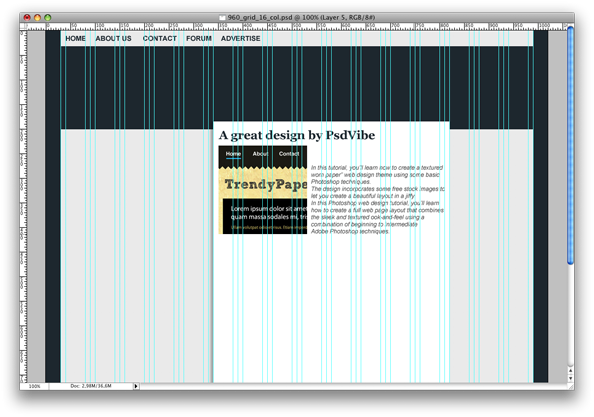The height and width of the screenshot is (417, 594).
Task: Select the TrendyPaper preview thumbnail
Action: click(263, 190)
